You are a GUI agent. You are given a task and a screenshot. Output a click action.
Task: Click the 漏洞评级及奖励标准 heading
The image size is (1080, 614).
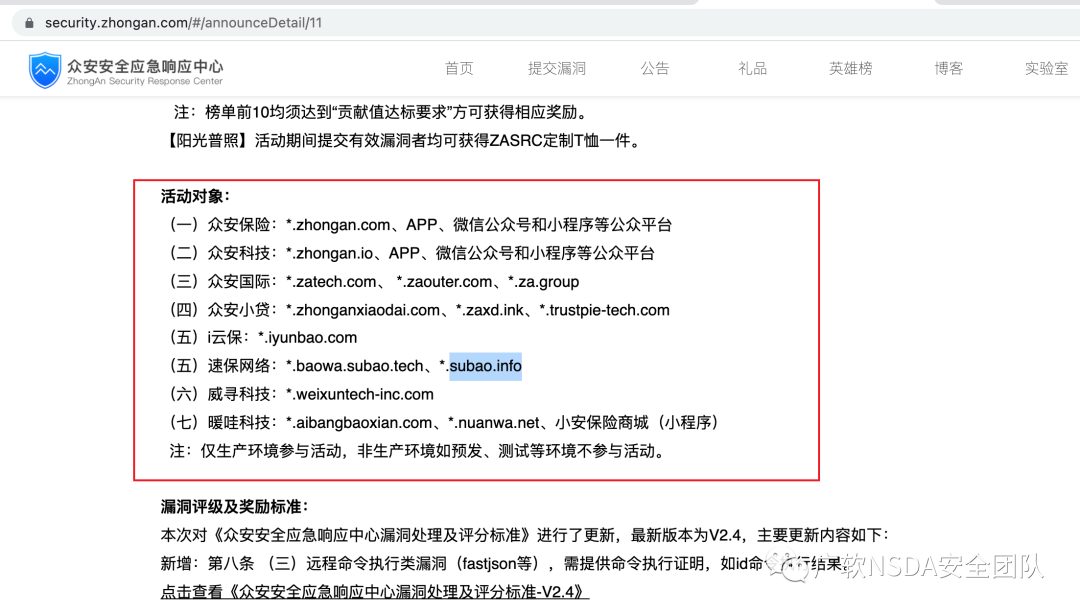coord(234,507)
